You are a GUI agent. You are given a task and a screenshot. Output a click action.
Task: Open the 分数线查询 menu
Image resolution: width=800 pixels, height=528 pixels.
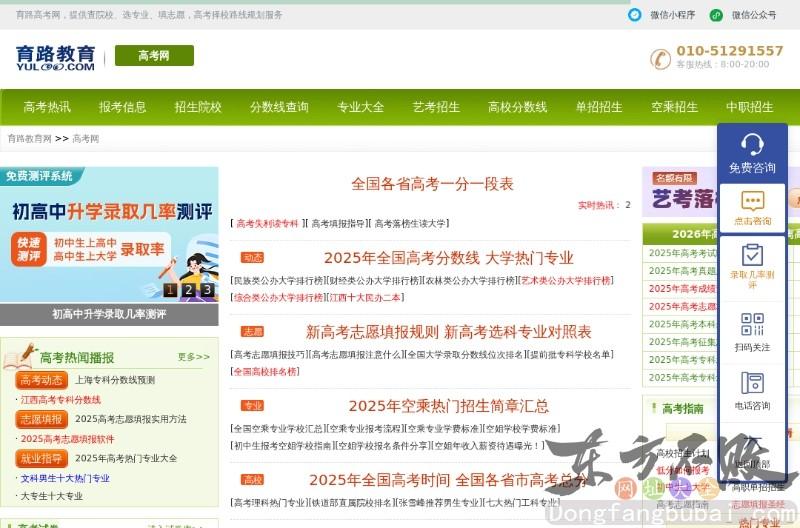coord(279,107)
